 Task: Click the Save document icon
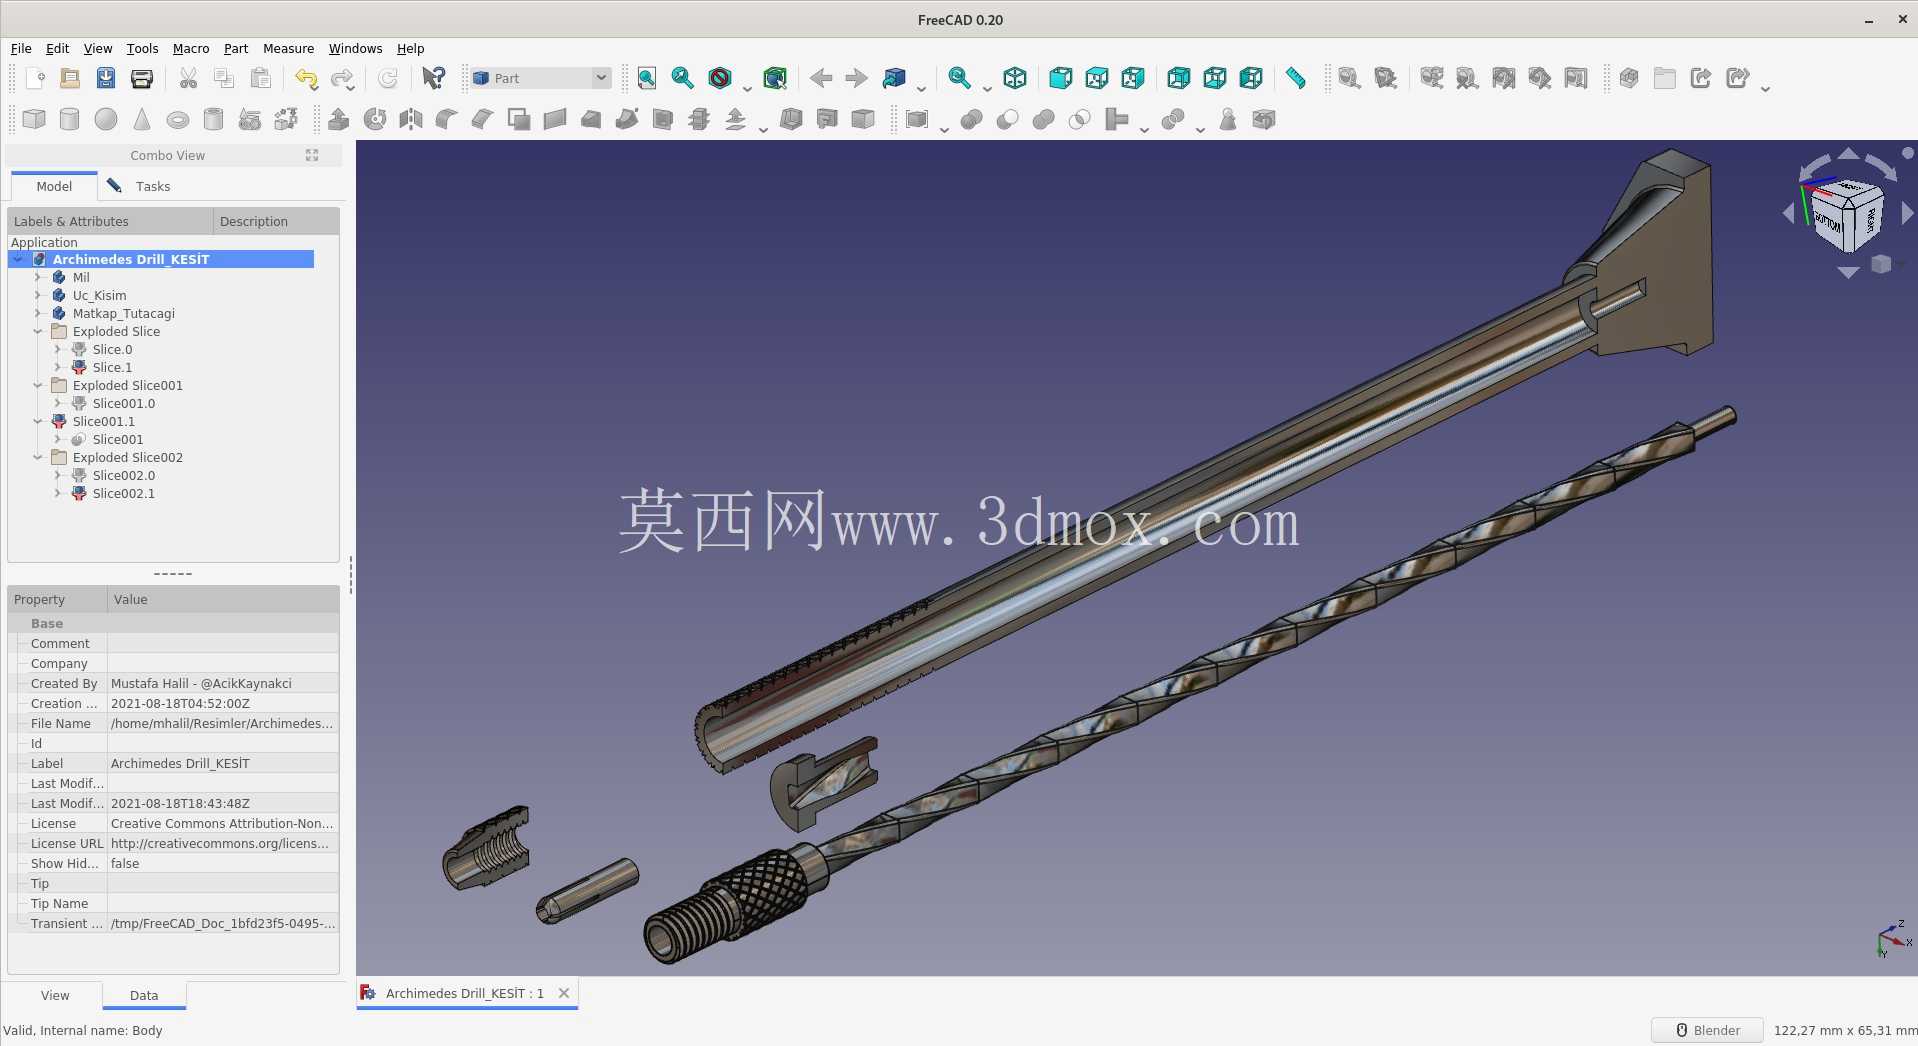pyautogui.click(x=106, y=78)
